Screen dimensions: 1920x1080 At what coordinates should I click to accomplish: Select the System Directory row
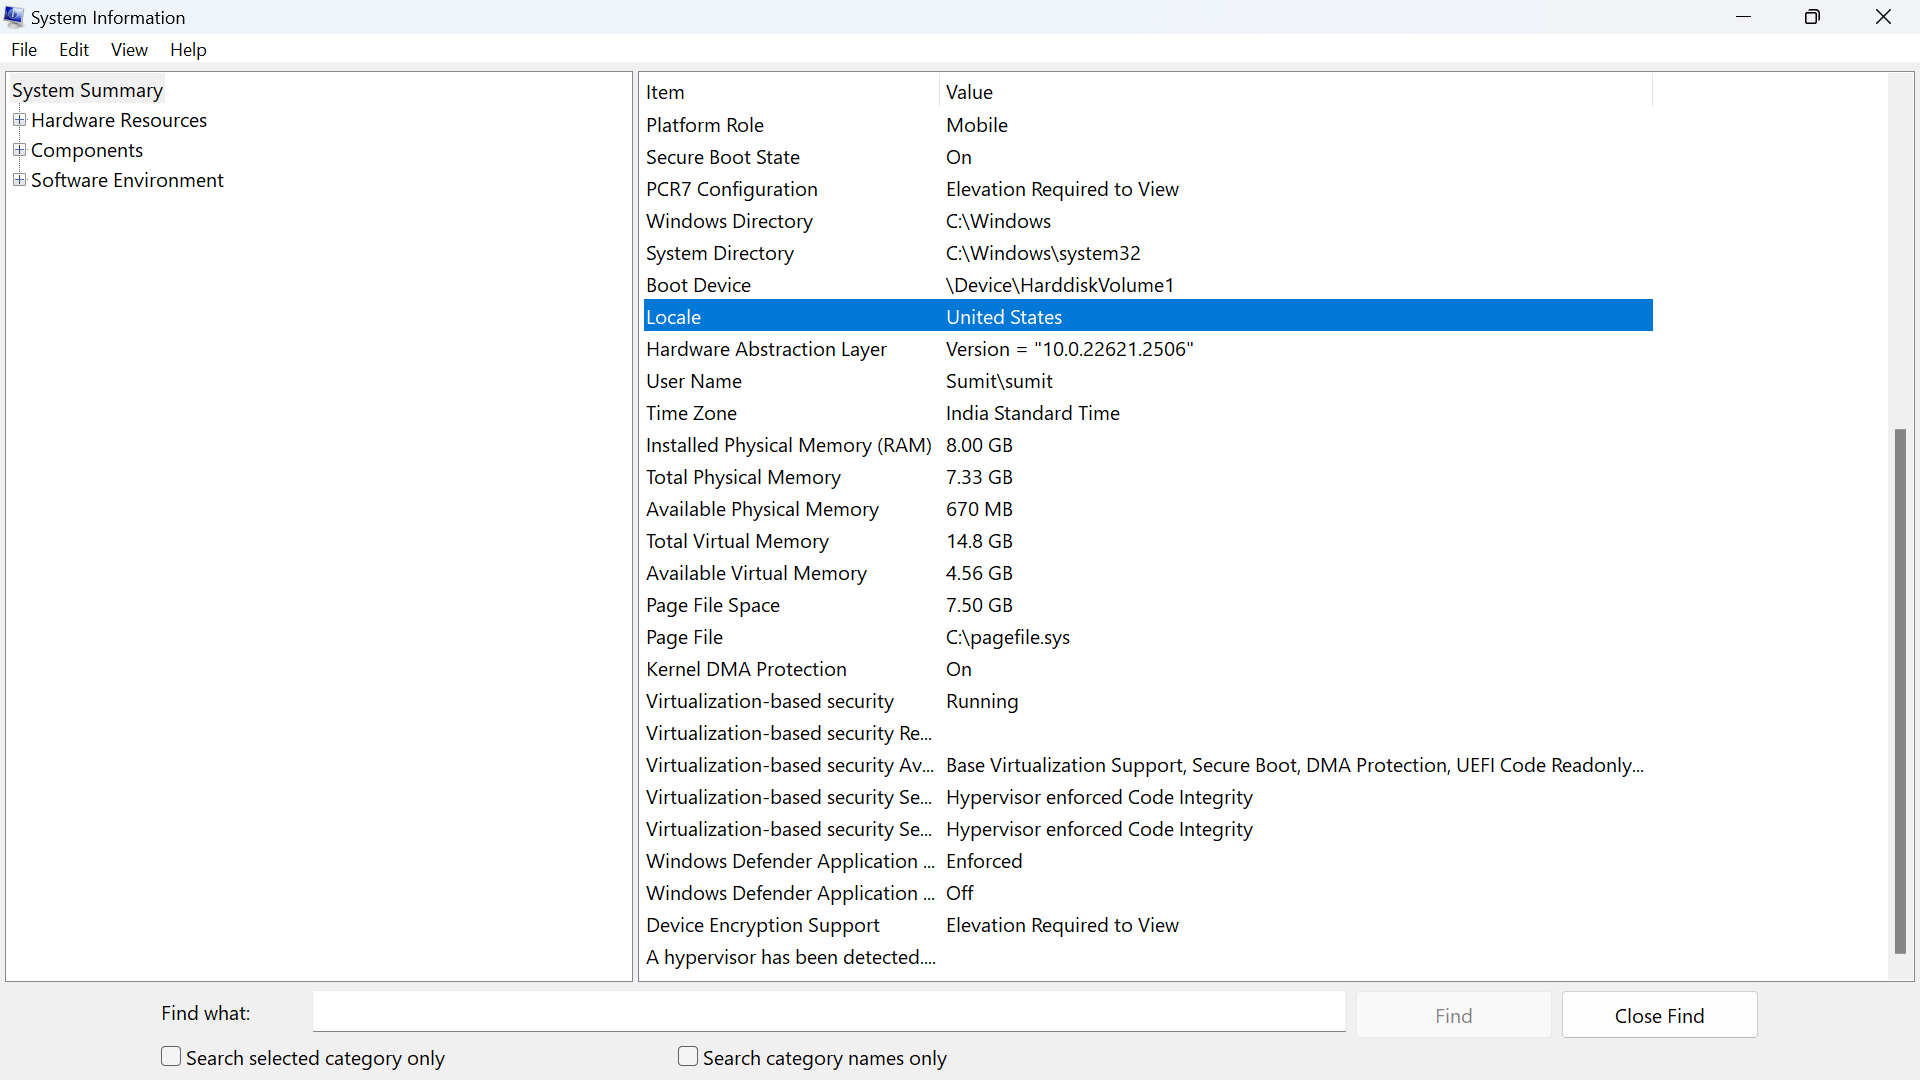1148,253
